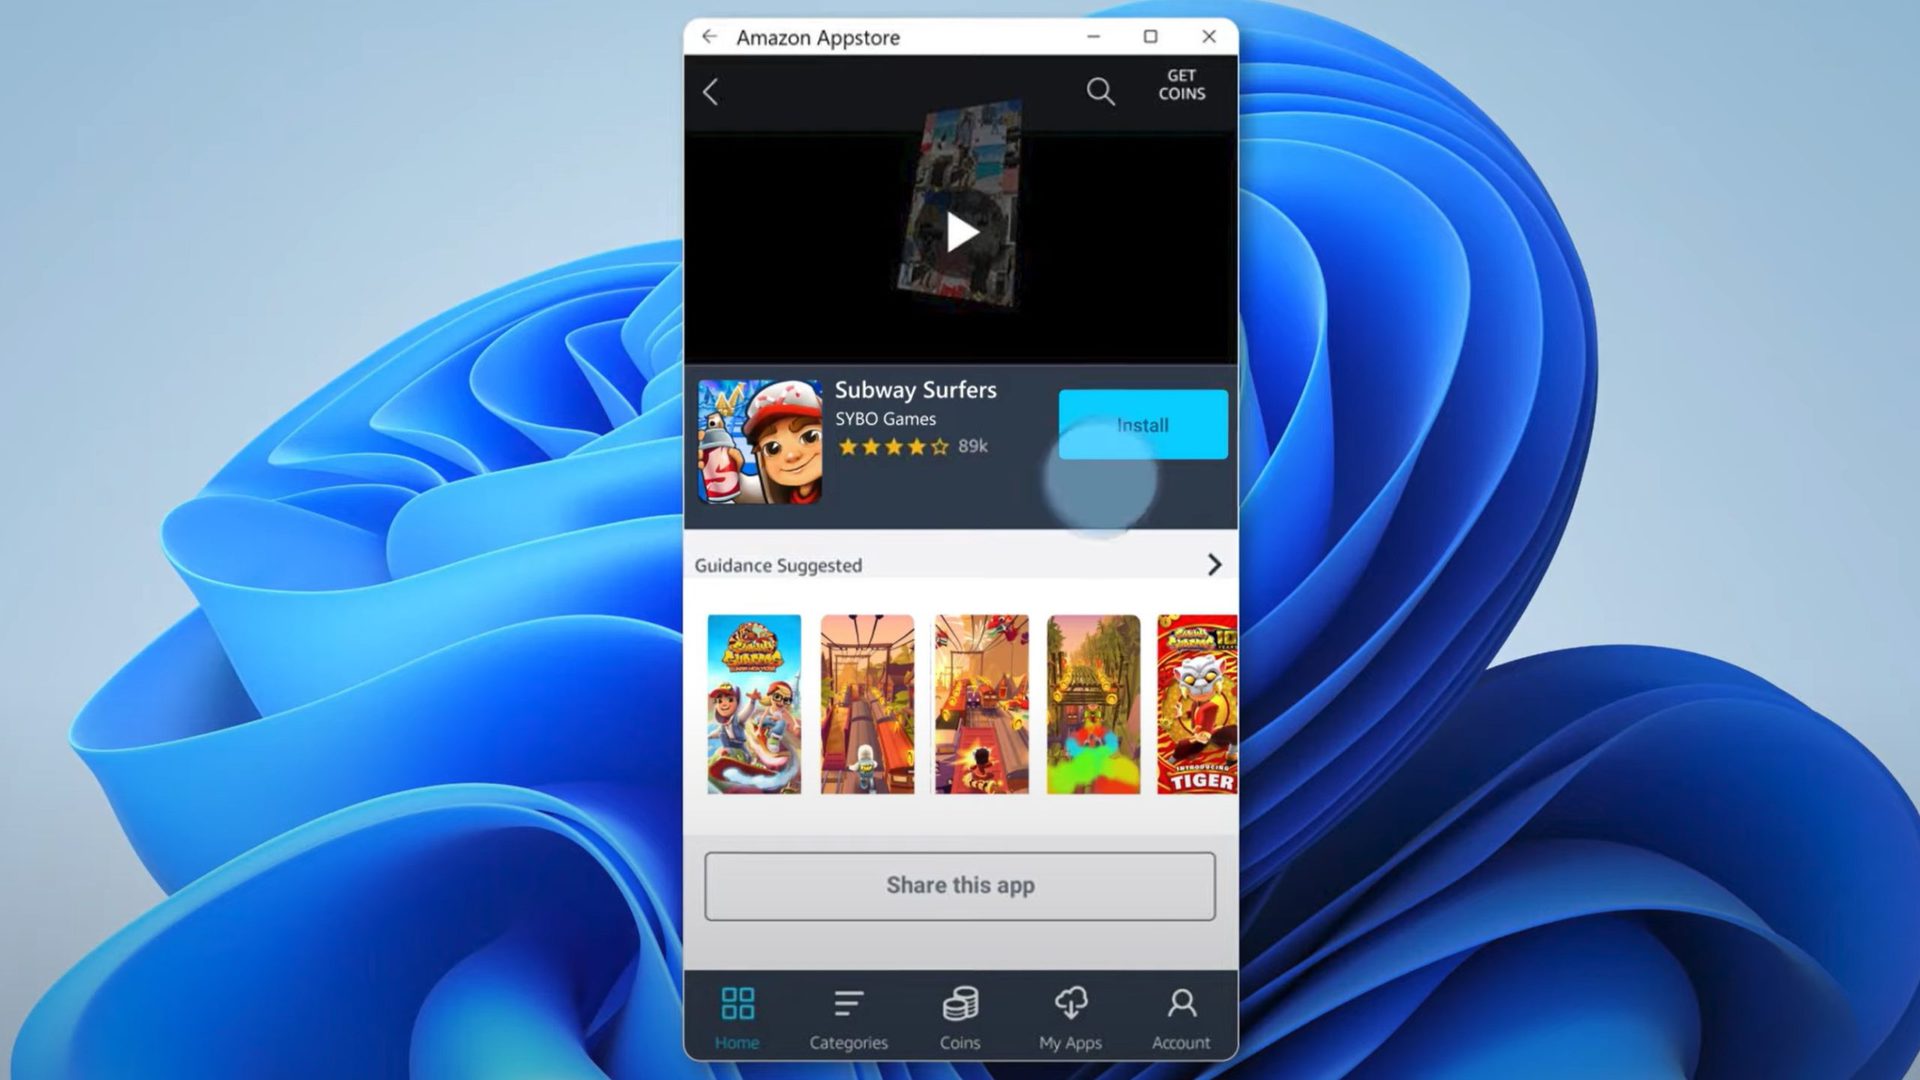
Task: Tap the Search icon
Action: pyautogui.click(x=1101, y=91)
